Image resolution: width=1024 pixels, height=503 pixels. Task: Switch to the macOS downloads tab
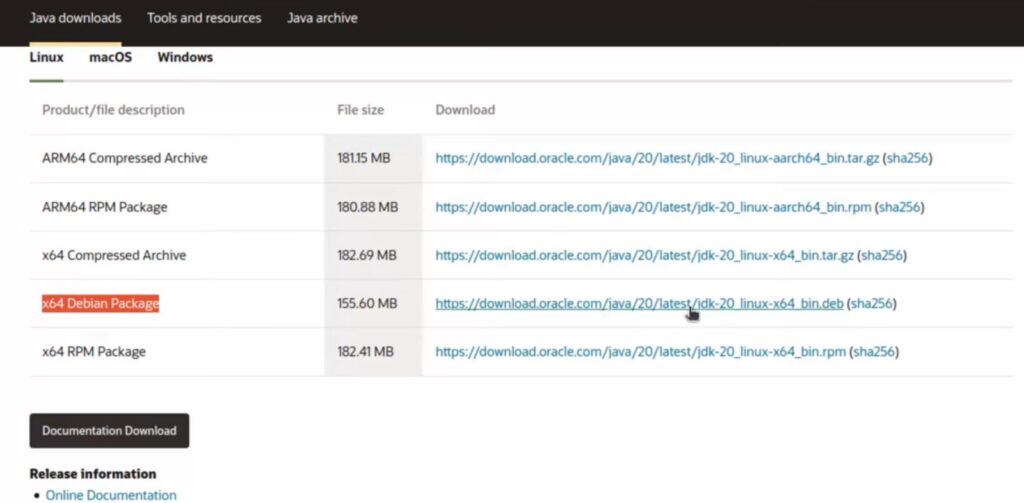[110, 58]
